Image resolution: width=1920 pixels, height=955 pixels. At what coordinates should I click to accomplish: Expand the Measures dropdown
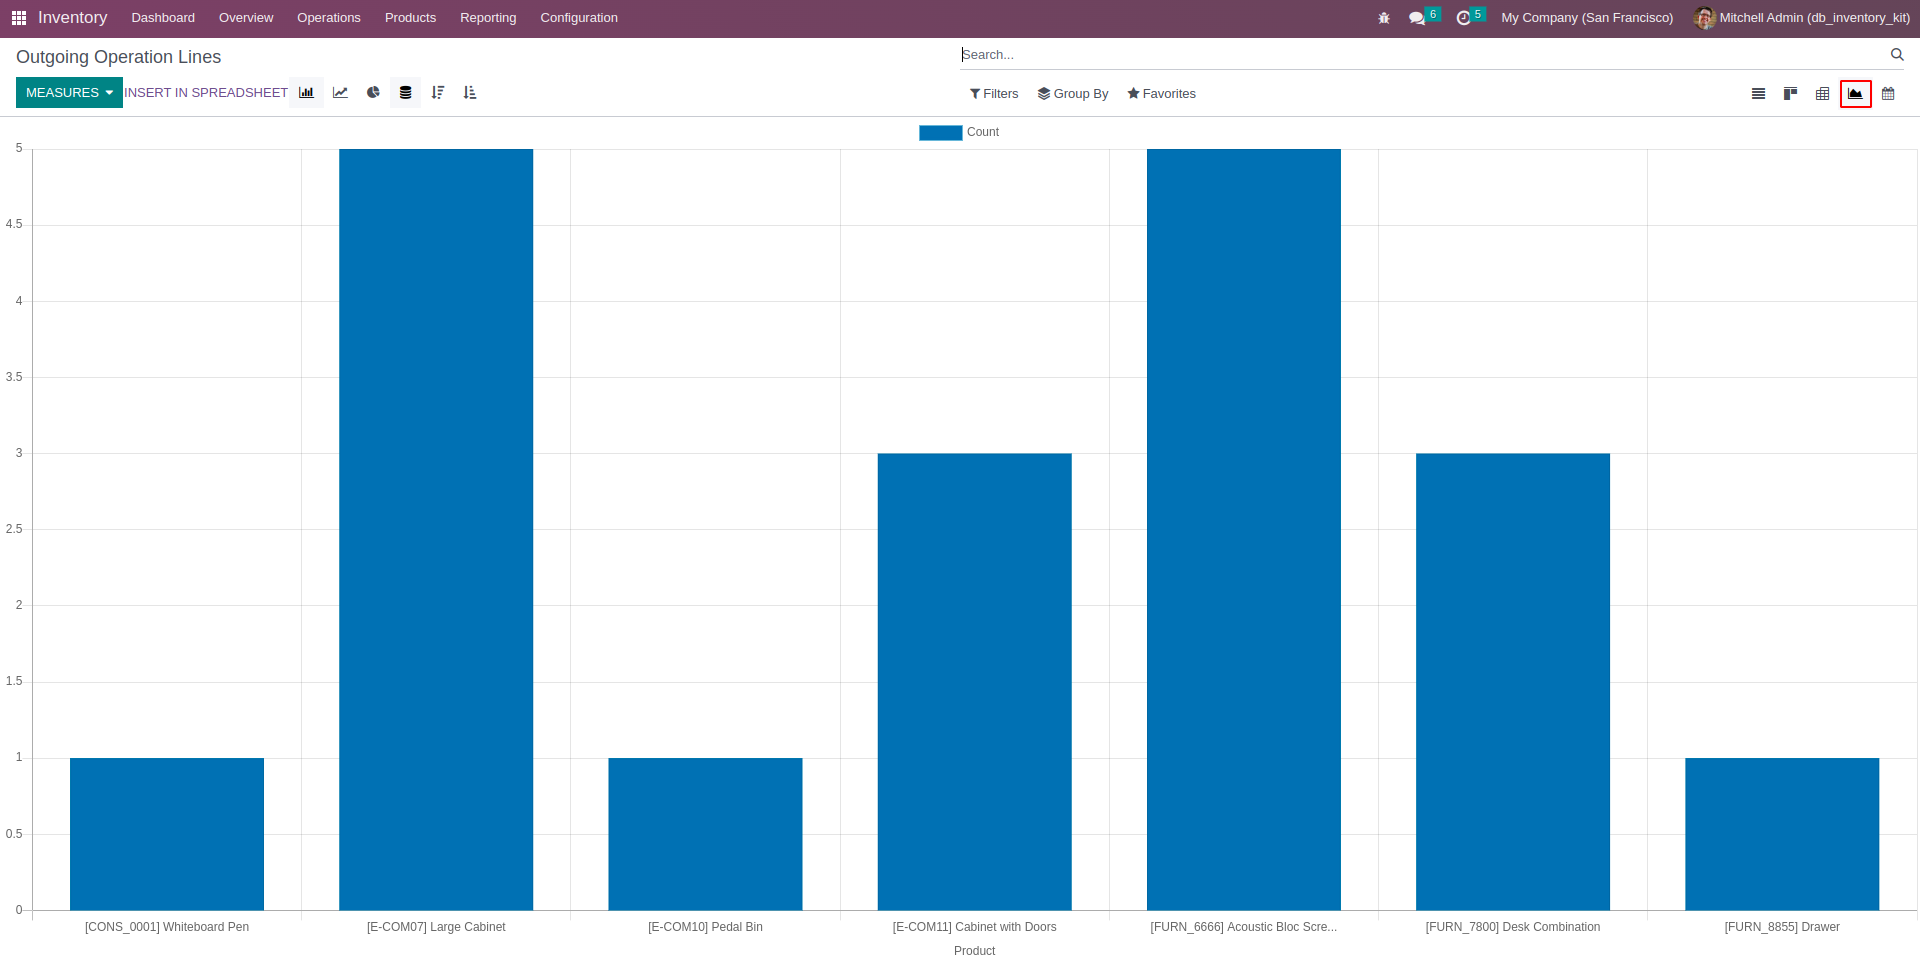coord(69,93)
